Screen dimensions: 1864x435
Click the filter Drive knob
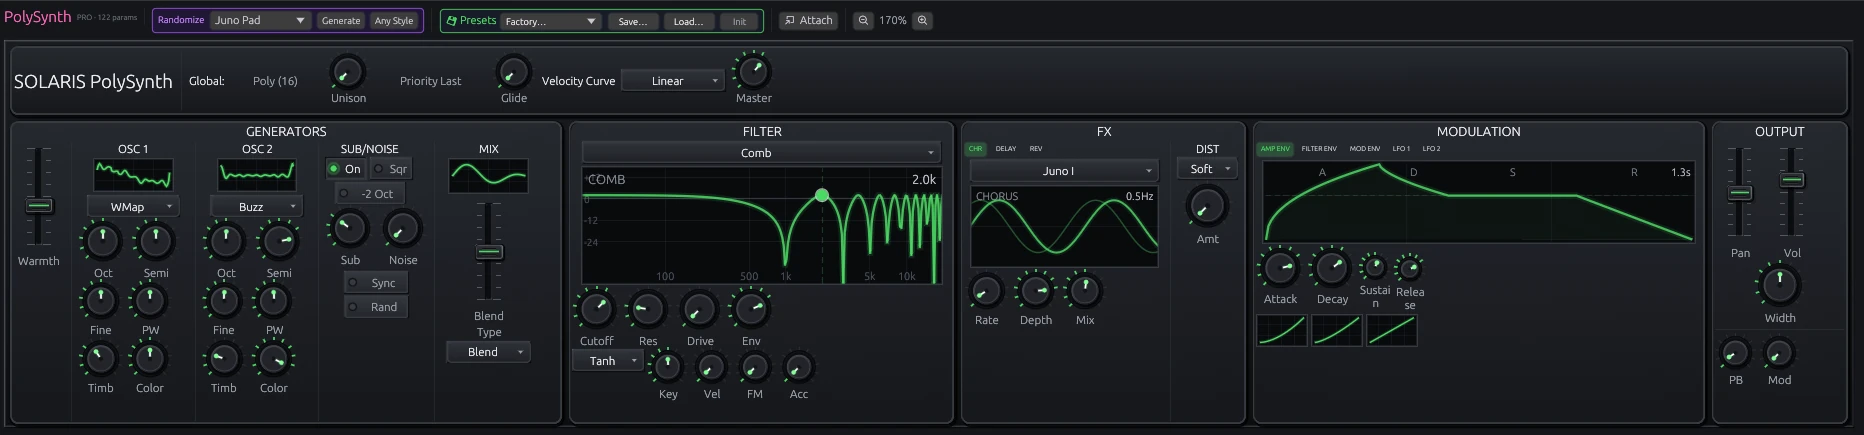[699, 309]
